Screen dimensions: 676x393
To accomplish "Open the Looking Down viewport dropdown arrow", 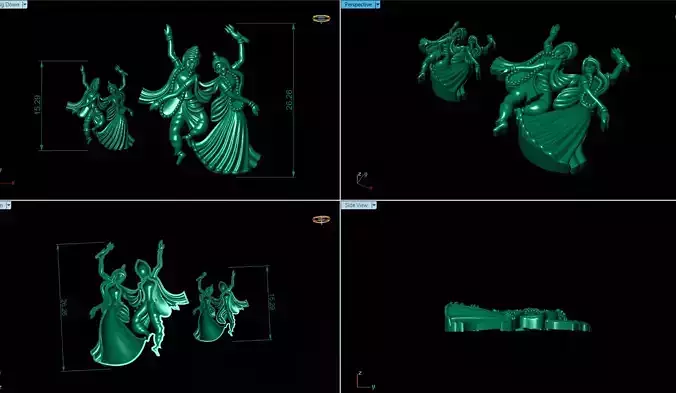I will 24,4.
